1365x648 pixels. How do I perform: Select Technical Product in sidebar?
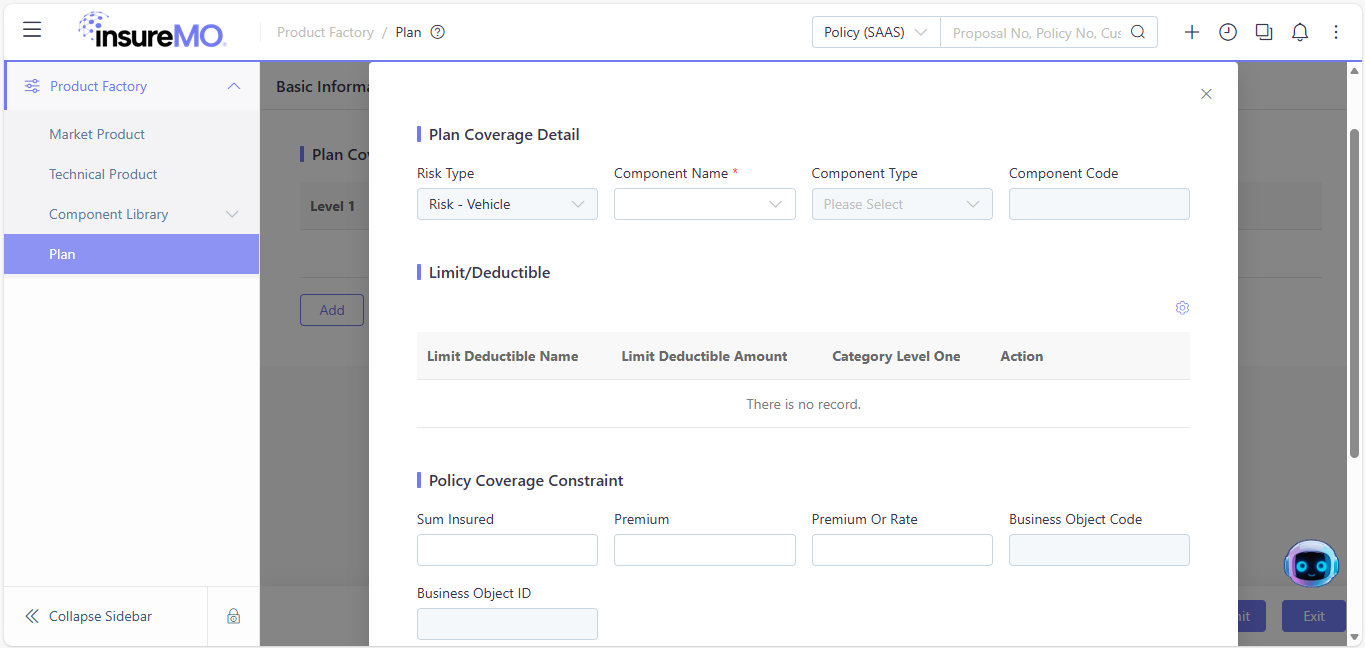click(x=103, y=174)
